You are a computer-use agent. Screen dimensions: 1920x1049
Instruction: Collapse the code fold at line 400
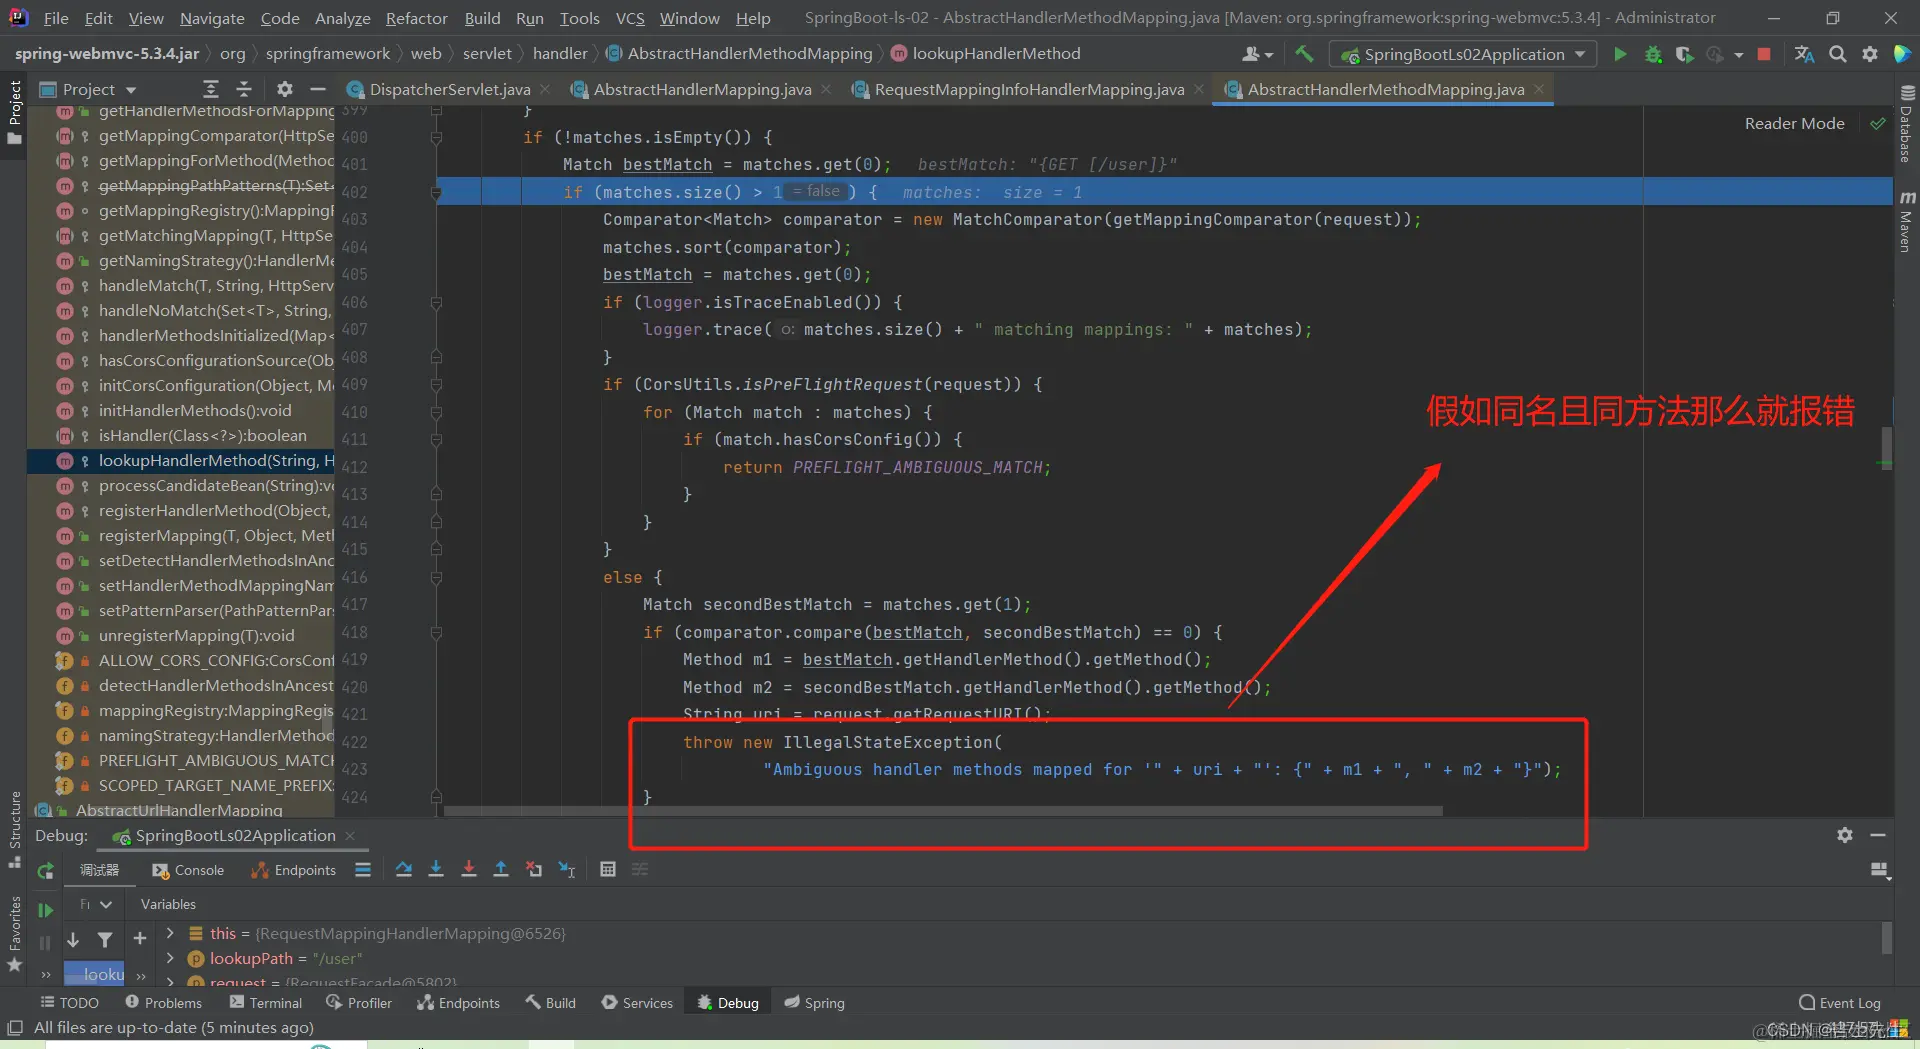tap(436, 138)
